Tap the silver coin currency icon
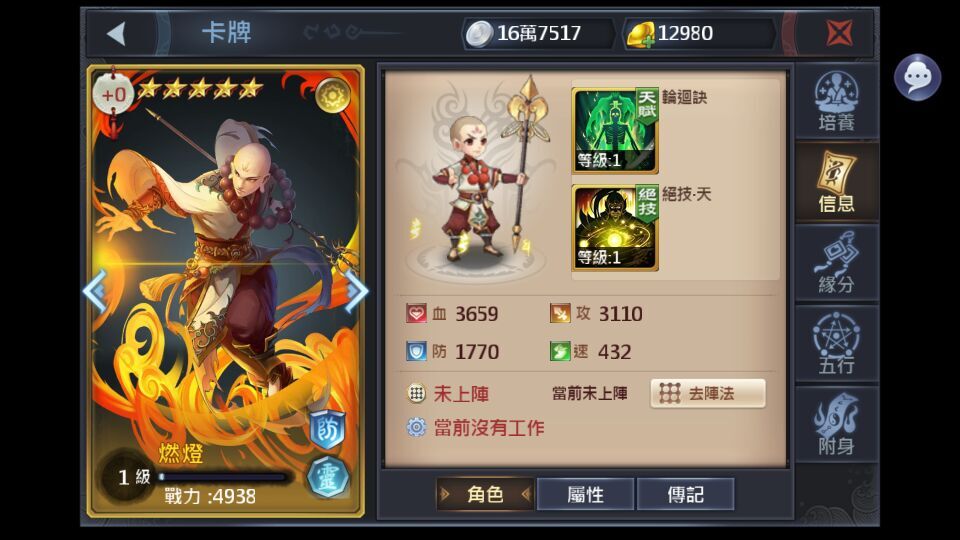The width and height of the screenshot is (960, 540). click(479, 33)
